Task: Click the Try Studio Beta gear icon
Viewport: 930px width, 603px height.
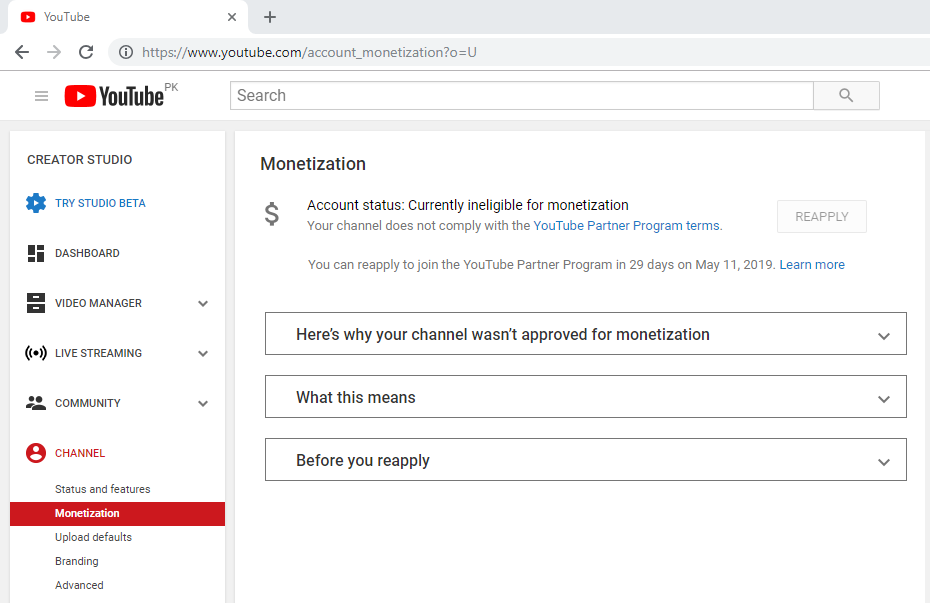Action: (x=36, y=203)
